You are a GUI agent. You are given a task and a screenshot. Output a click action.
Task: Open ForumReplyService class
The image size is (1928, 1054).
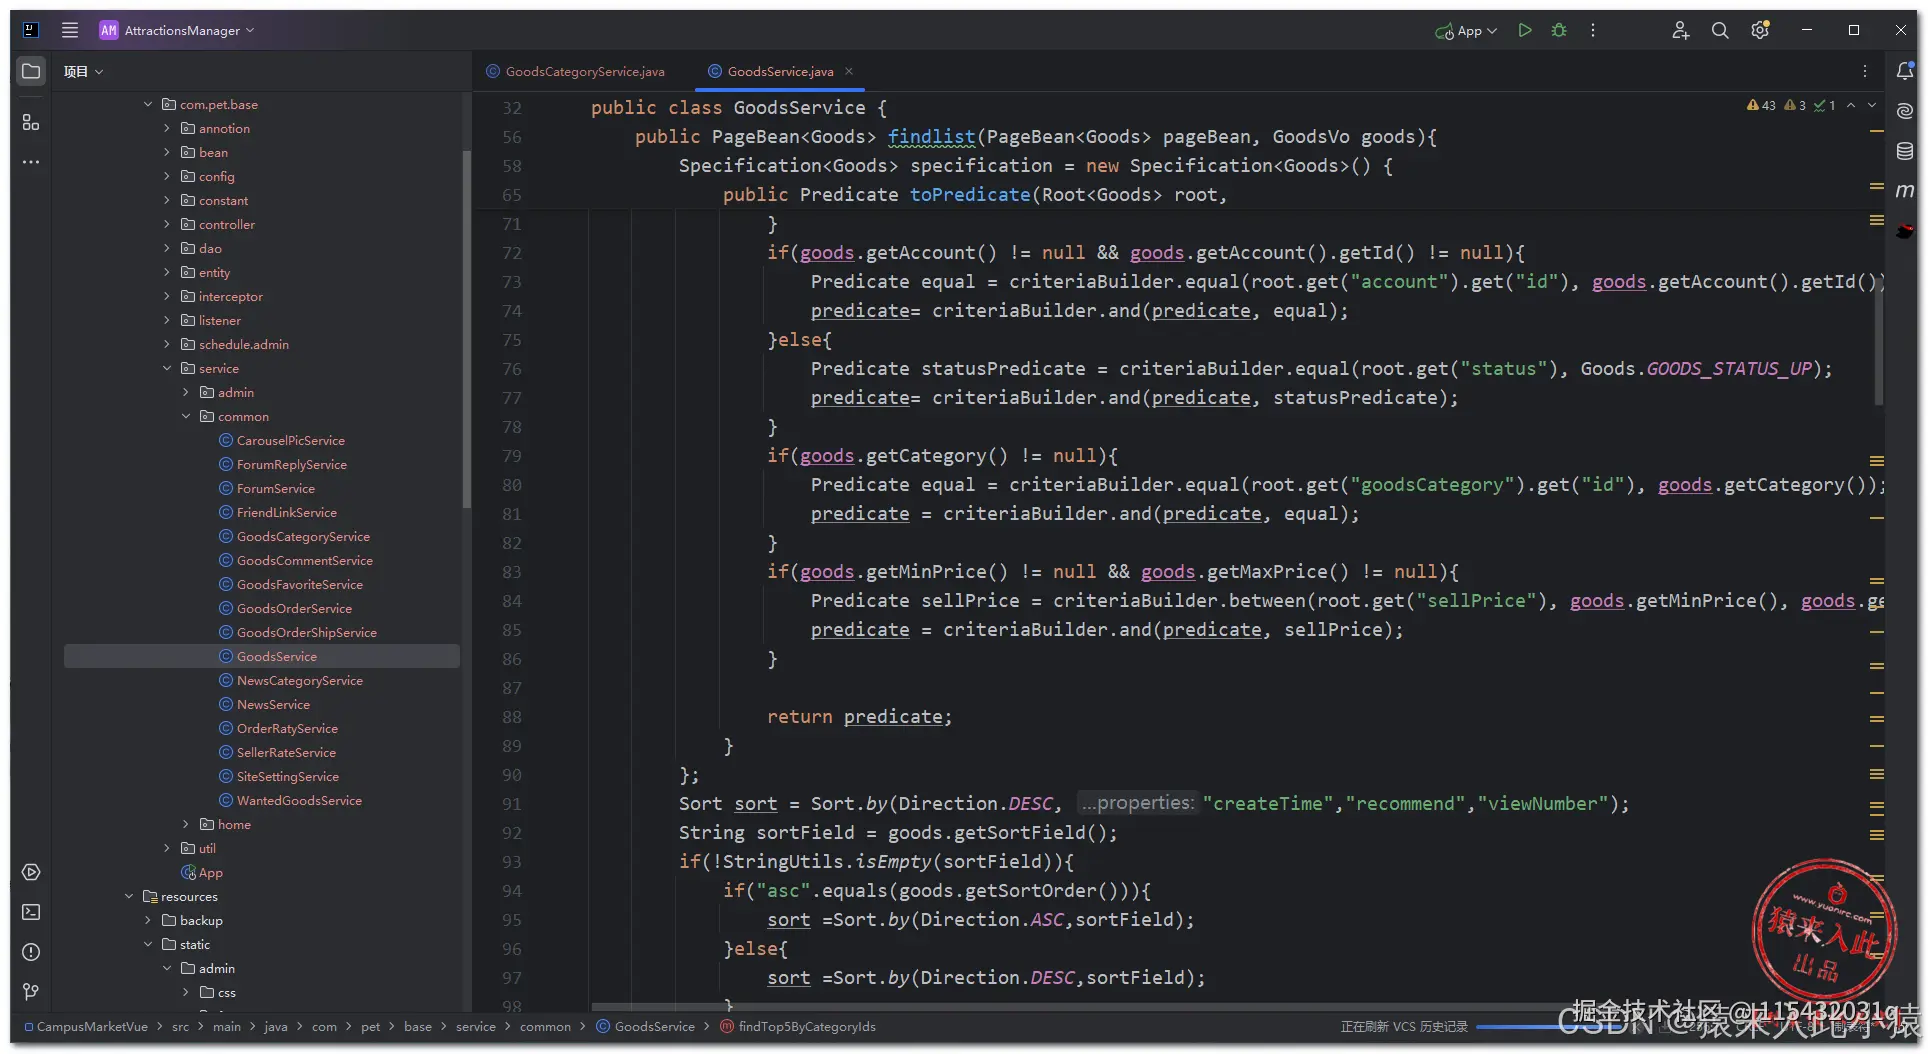point(292,464)
